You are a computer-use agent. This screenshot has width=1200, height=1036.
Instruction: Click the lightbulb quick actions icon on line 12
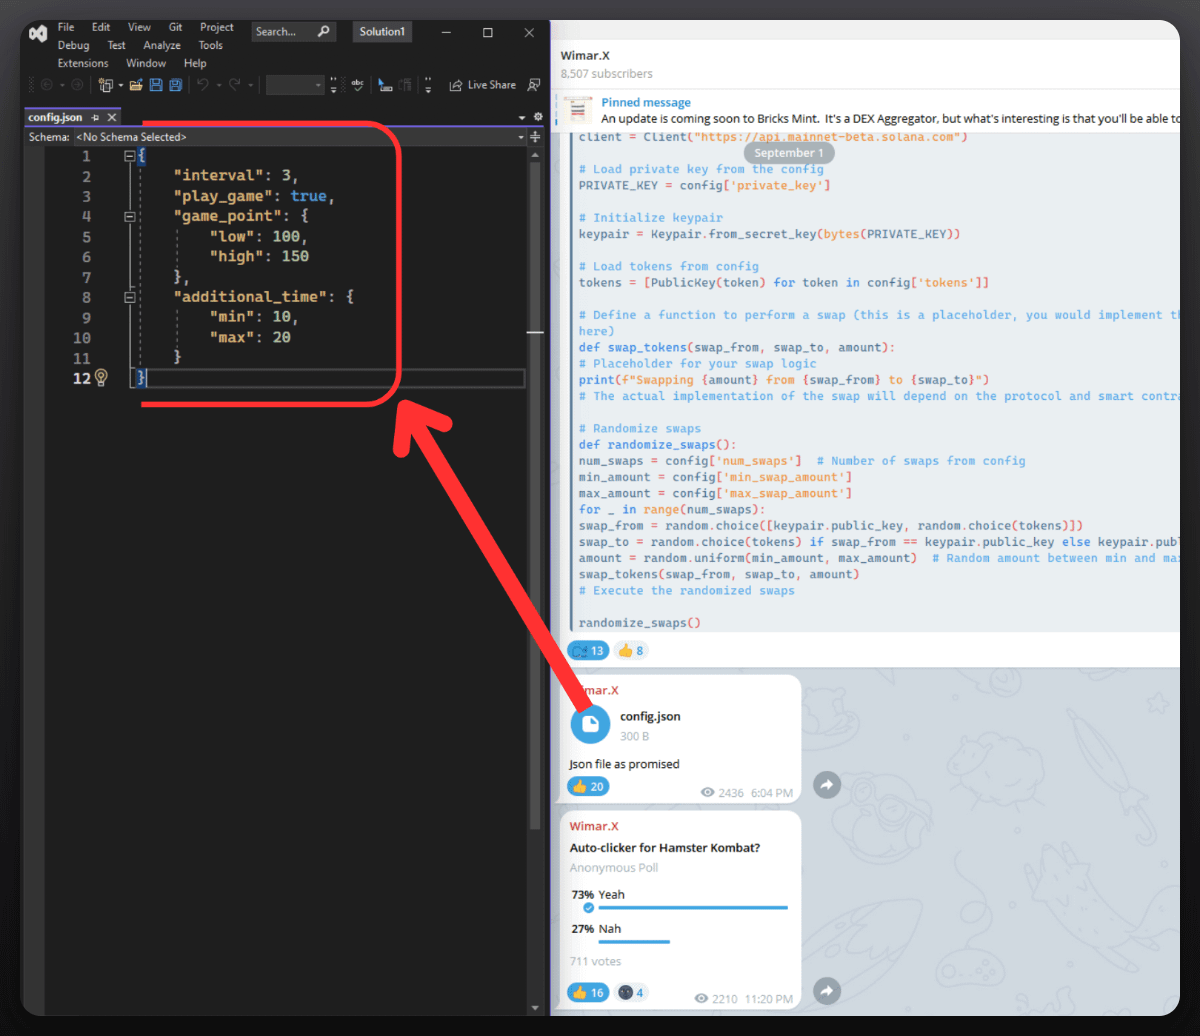click(x=100, y=378)
